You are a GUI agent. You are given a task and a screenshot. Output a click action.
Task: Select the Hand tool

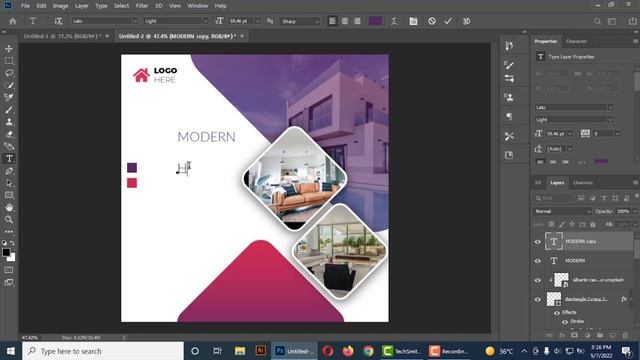[x=9, y=207]
